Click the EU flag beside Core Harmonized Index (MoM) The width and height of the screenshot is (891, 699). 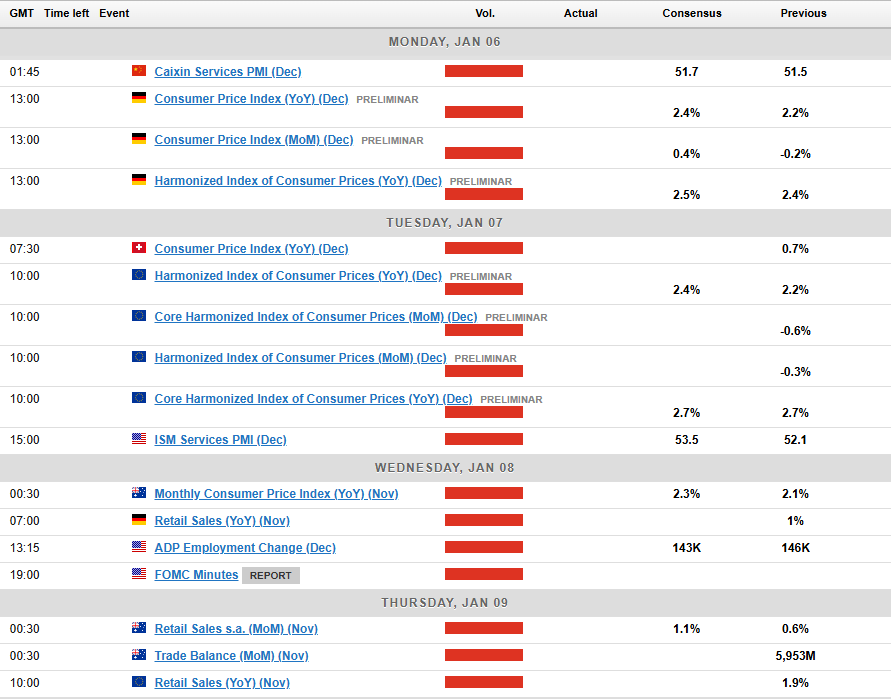(x=139, y=316)
